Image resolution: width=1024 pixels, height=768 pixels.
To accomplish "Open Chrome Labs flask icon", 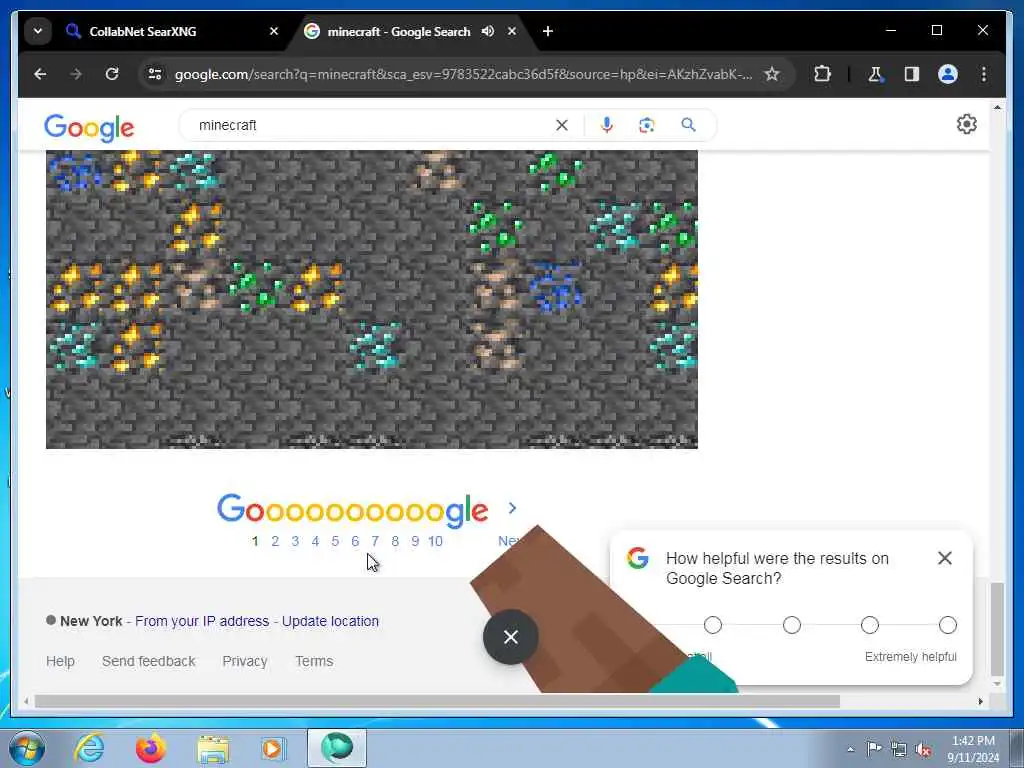I will point(875,74).
